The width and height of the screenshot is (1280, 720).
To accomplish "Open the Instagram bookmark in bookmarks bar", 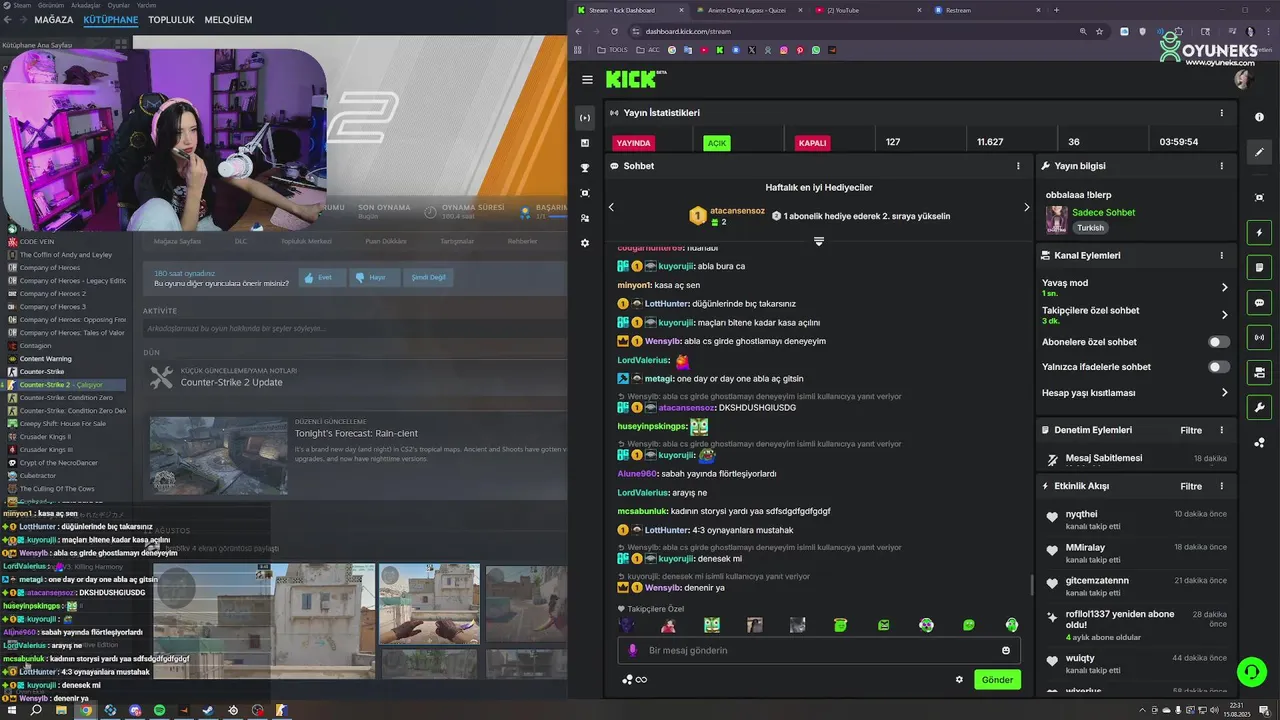I will (783, 50).
